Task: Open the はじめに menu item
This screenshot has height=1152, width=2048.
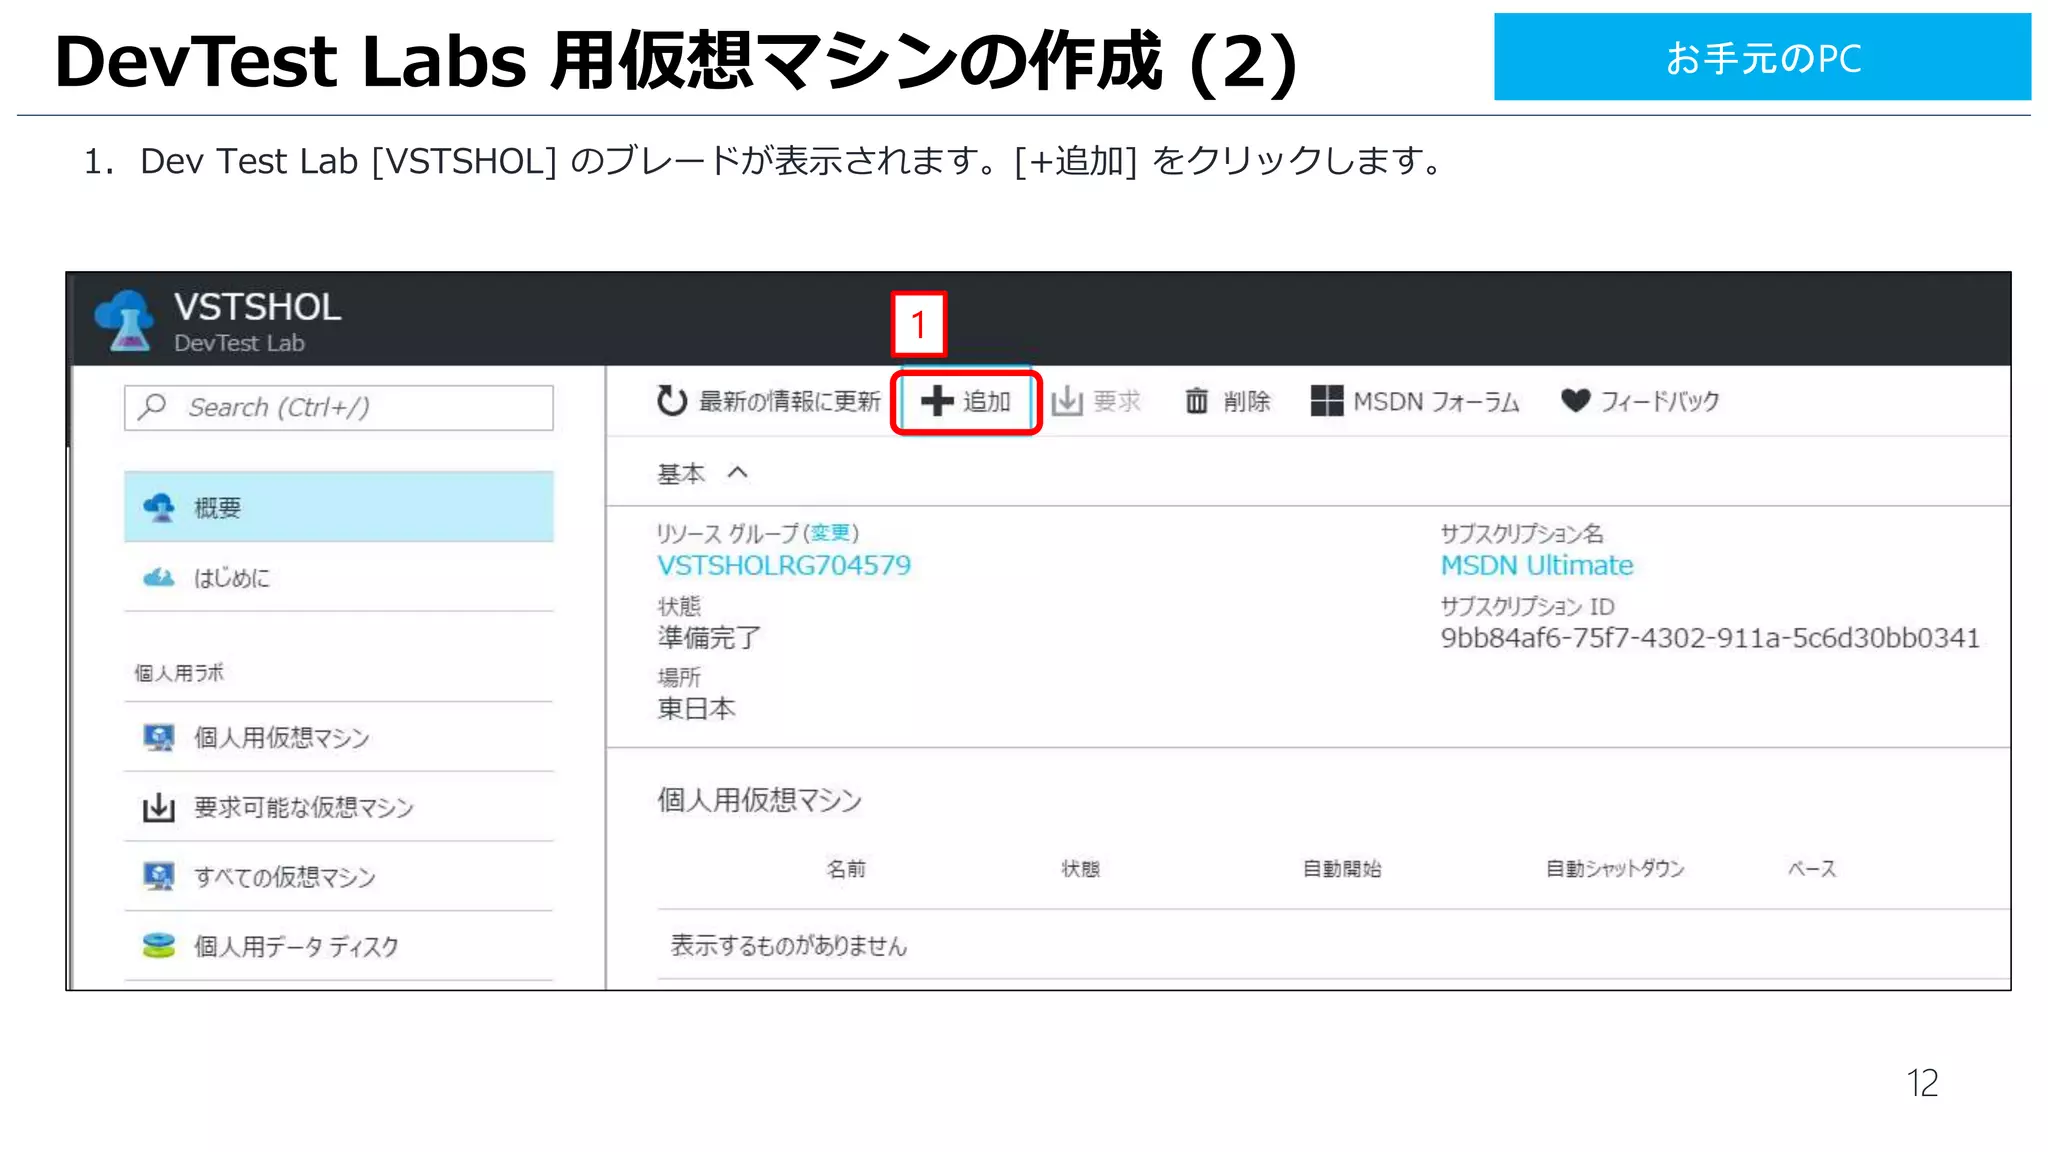Action: [x=339, y=577]
